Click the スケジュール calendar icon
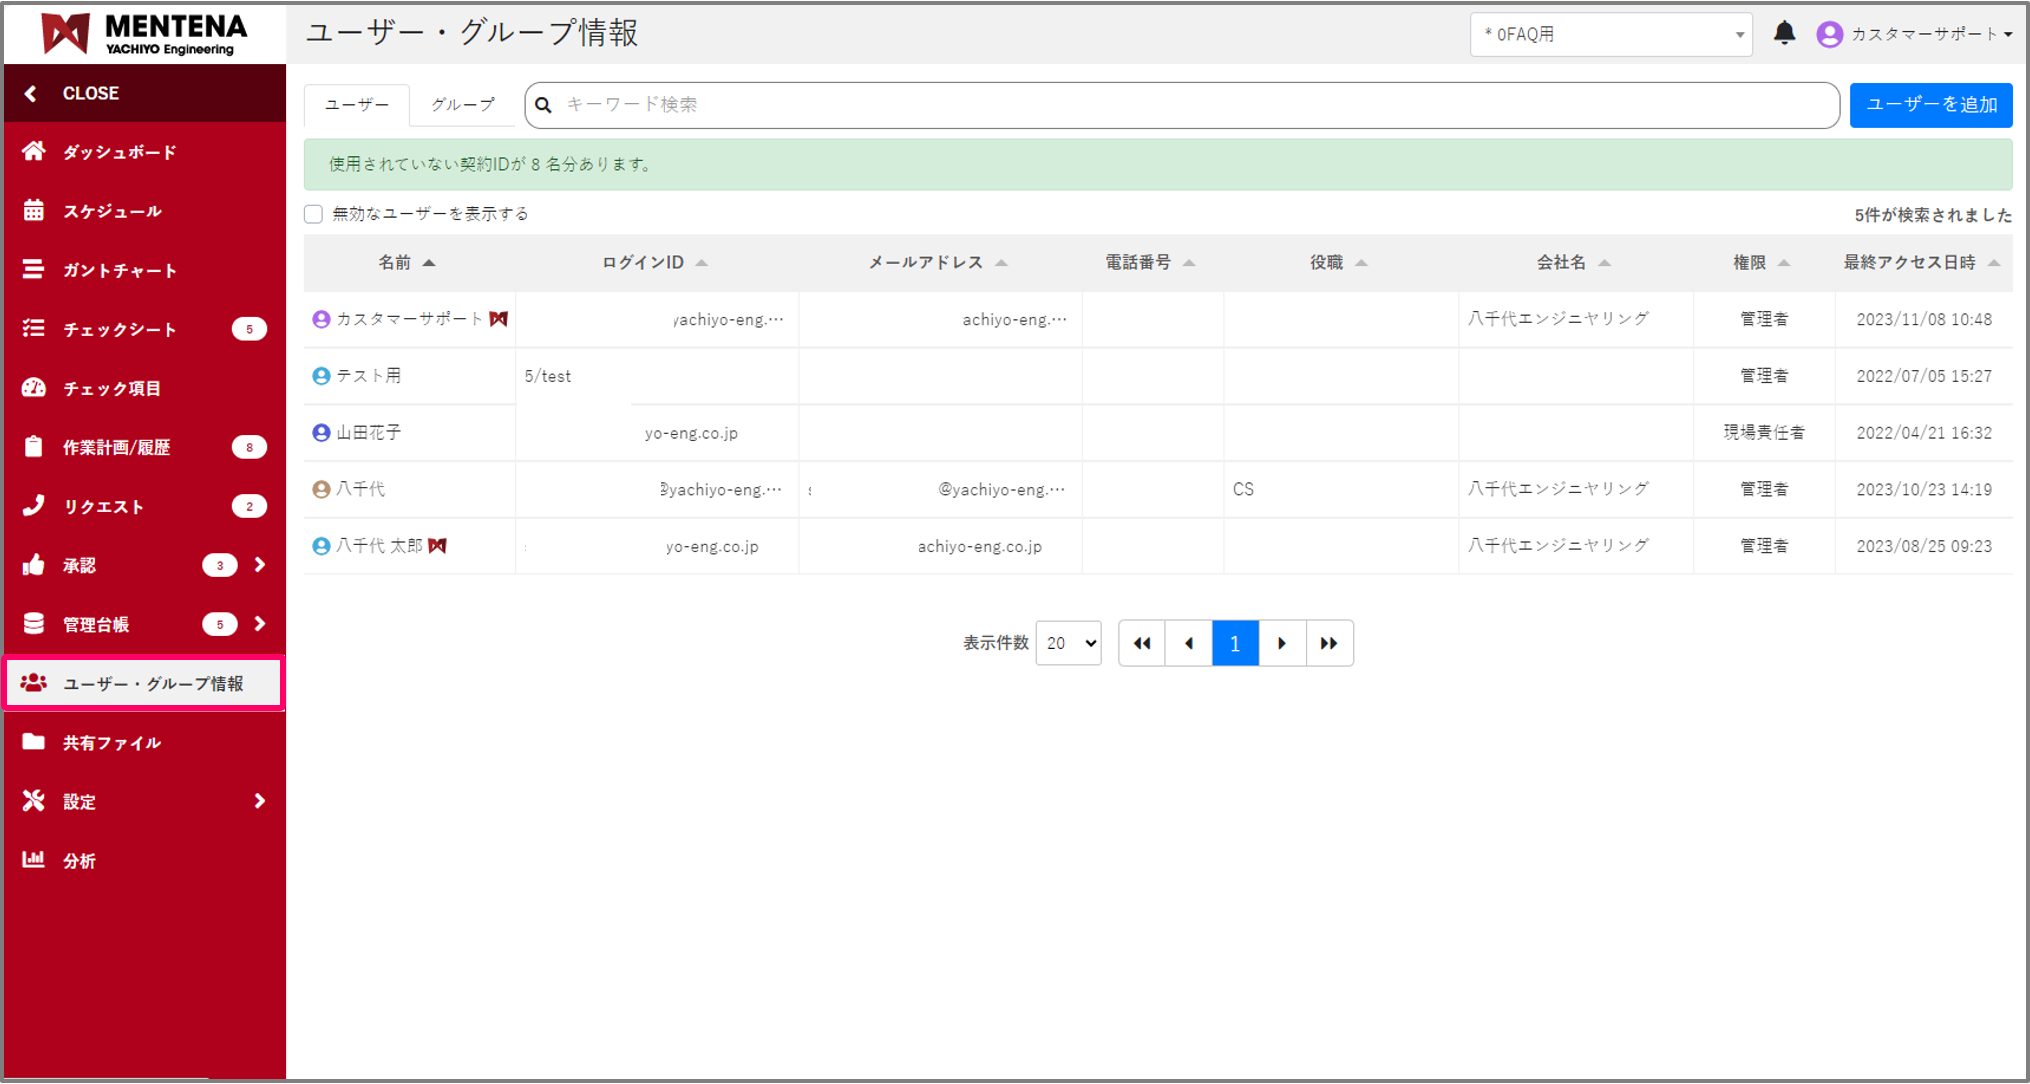 (x=34, y=211)
